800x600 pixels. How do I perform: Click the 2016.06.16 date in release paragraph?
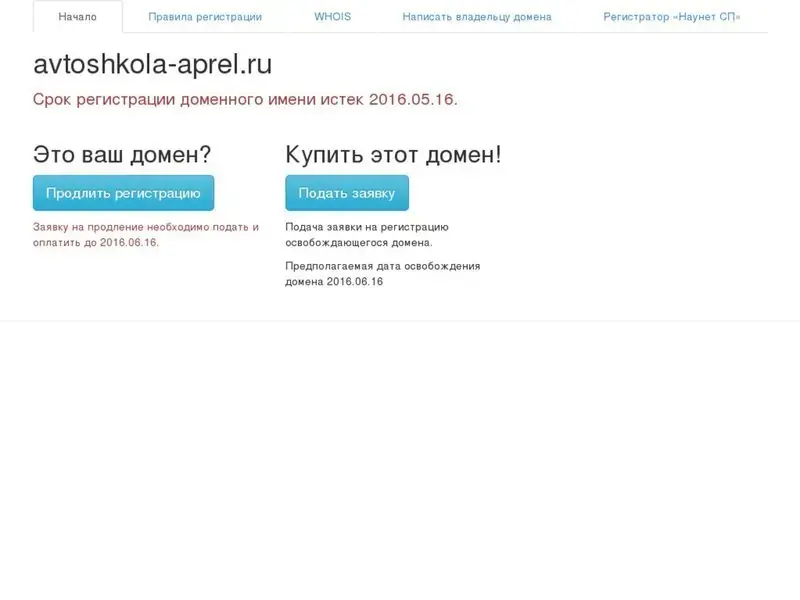click(355, 281)
